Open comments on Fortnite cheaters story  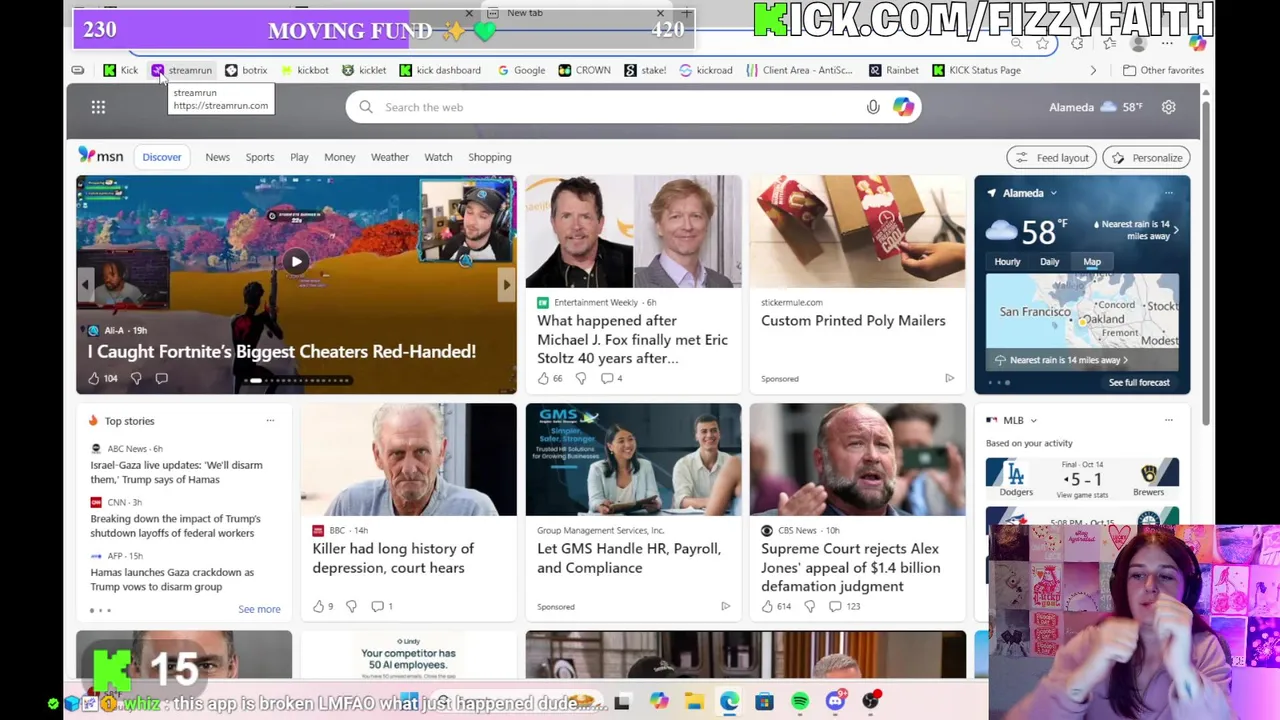coord(161,378)
